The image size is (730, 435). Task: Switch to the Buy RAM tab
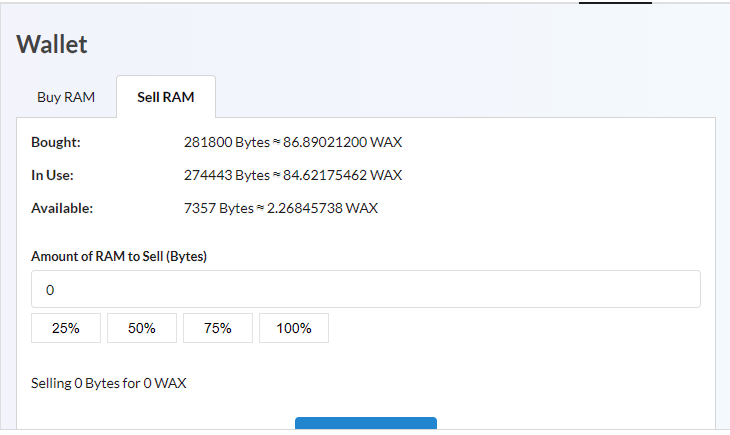pyautogui.click(x=66, y=97)
